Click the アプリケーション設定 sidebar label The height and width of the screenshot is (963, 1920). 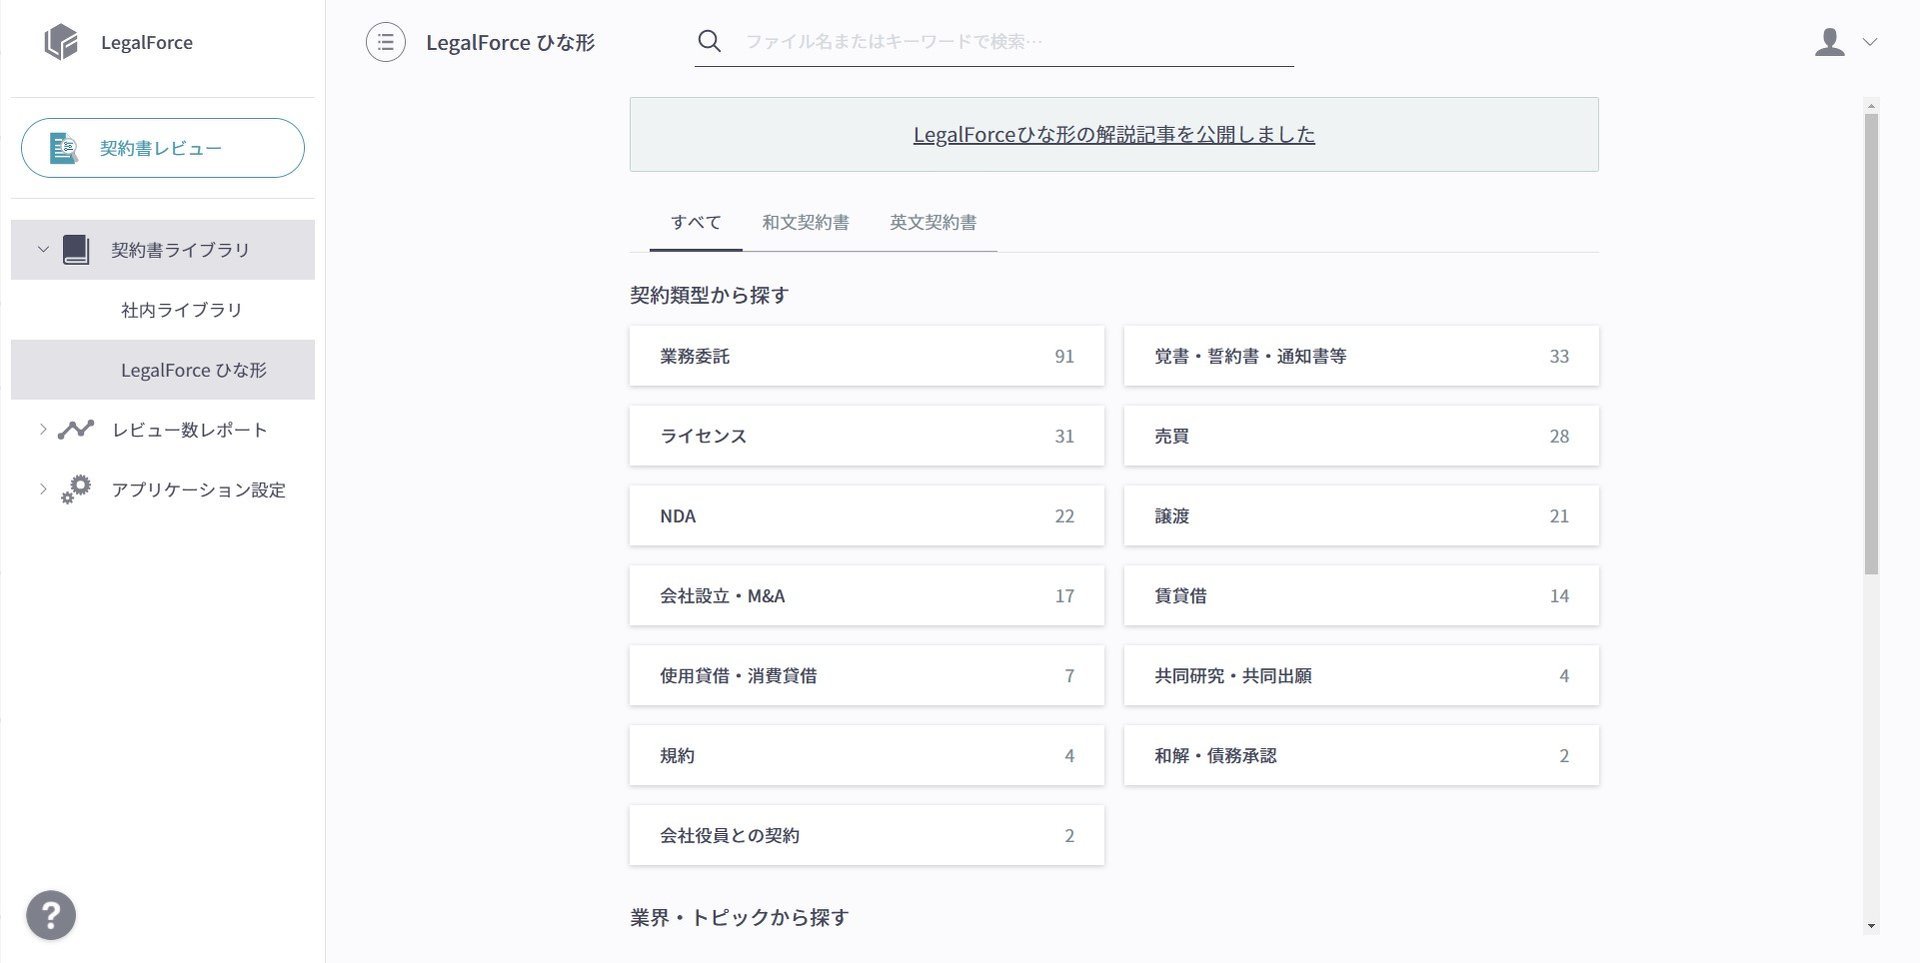tap(199, 490)
